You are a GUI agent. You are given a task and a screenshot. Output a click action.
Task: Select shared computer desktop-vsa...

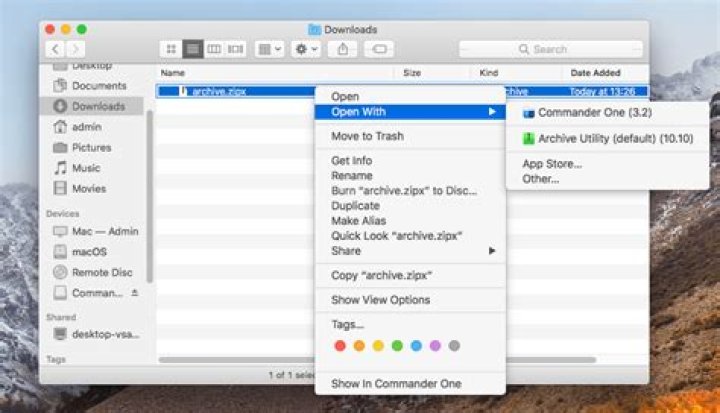(x=97, y=334)
